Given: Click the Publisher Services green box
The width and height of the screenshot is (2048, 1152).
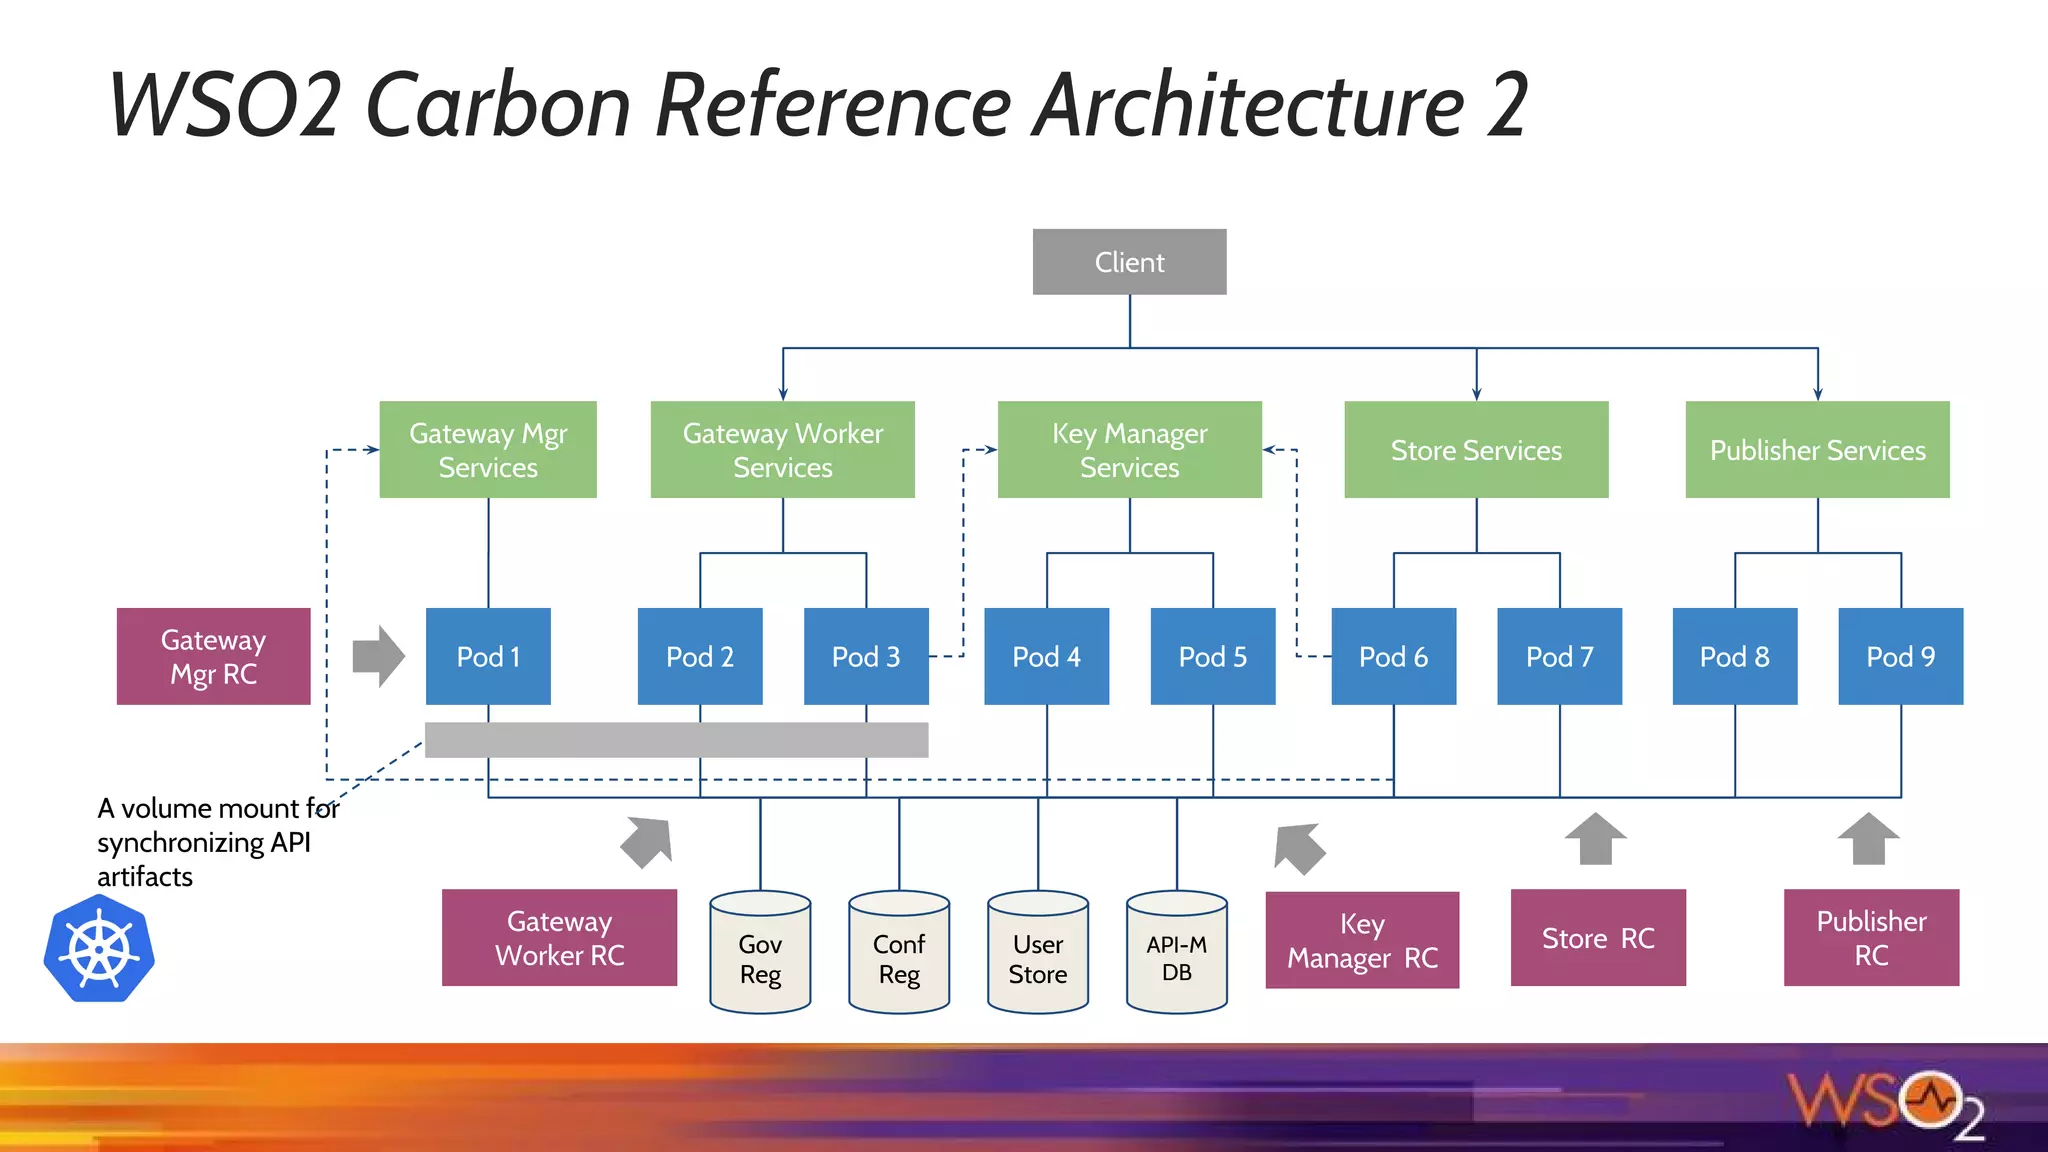Looking at the screenshot, I should pos(1817,450).
